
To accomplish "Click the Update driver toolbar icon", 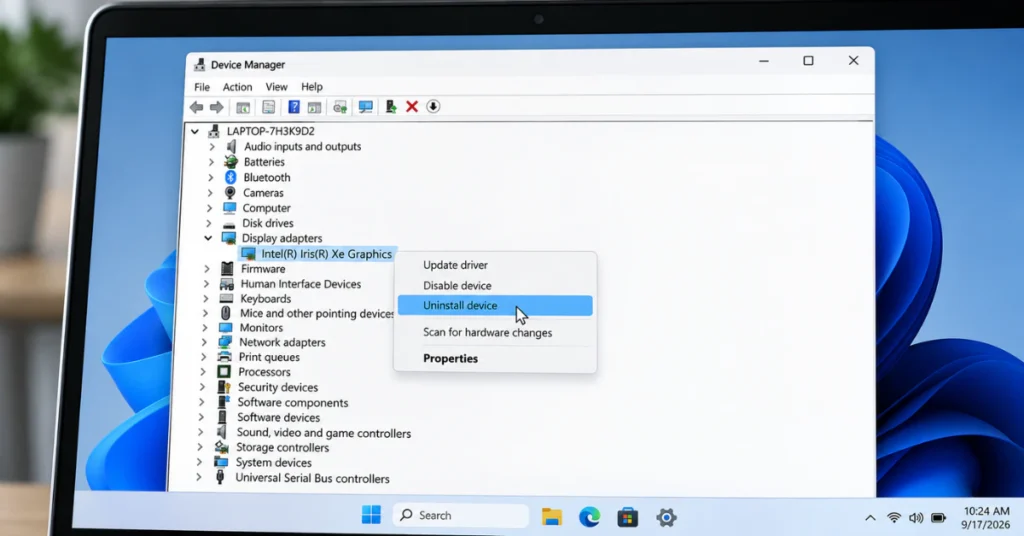I will (x=391, y=106).
